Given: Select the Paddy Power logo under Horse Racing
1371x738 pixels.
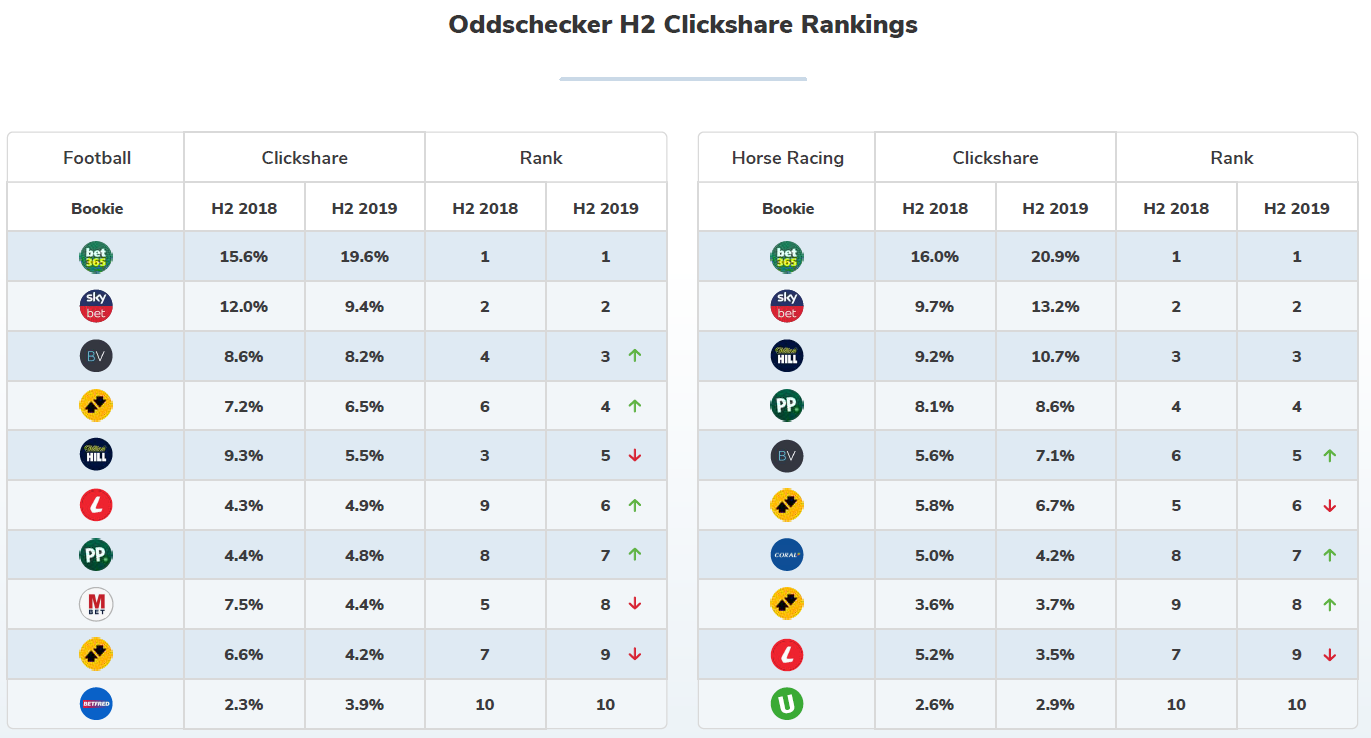Looking at the screenshot, I should pos(787,406).
